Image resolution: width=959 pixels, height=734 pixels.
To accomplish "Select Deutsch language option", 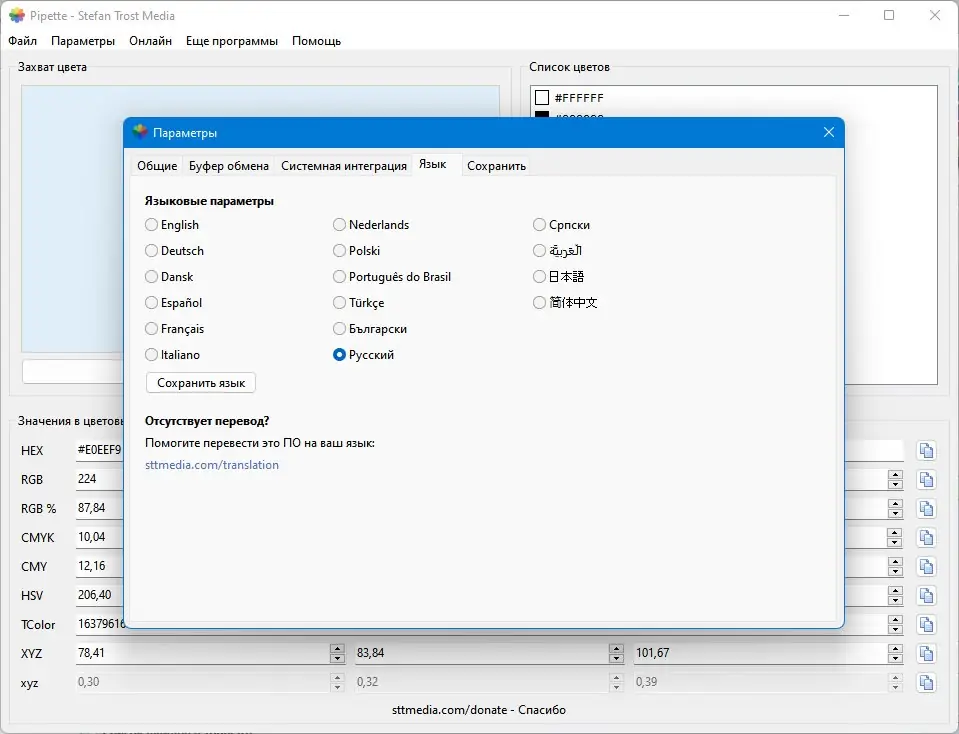I will [151, 251].
